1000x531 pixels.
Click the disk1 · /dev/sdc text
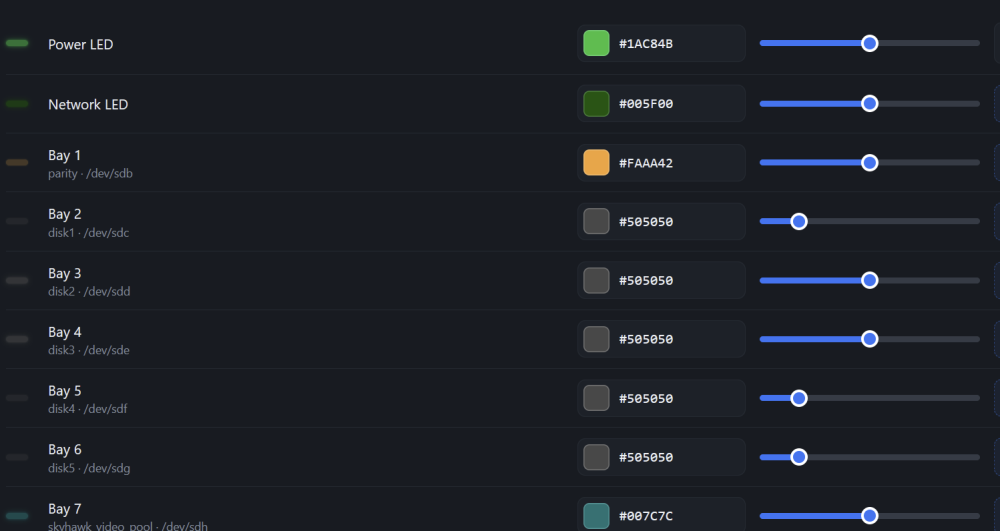pyautogui.click(x=88, y=233)
